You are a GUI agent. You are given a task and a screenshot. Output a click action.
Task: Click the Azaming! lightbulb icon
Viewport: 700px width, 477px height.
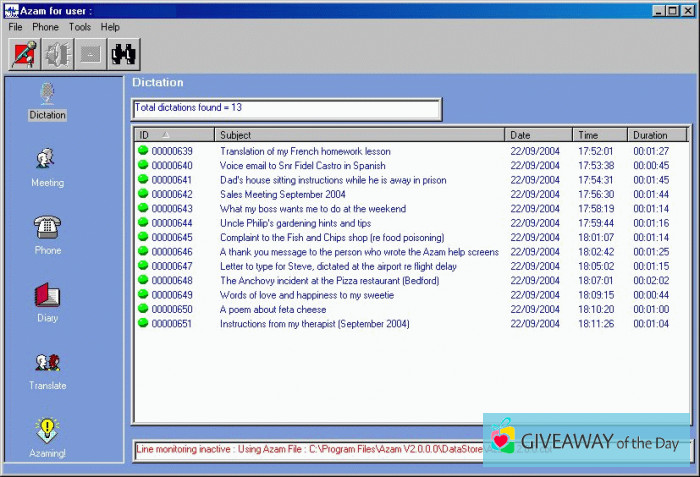pyautogui.click(x=47, y=437)
